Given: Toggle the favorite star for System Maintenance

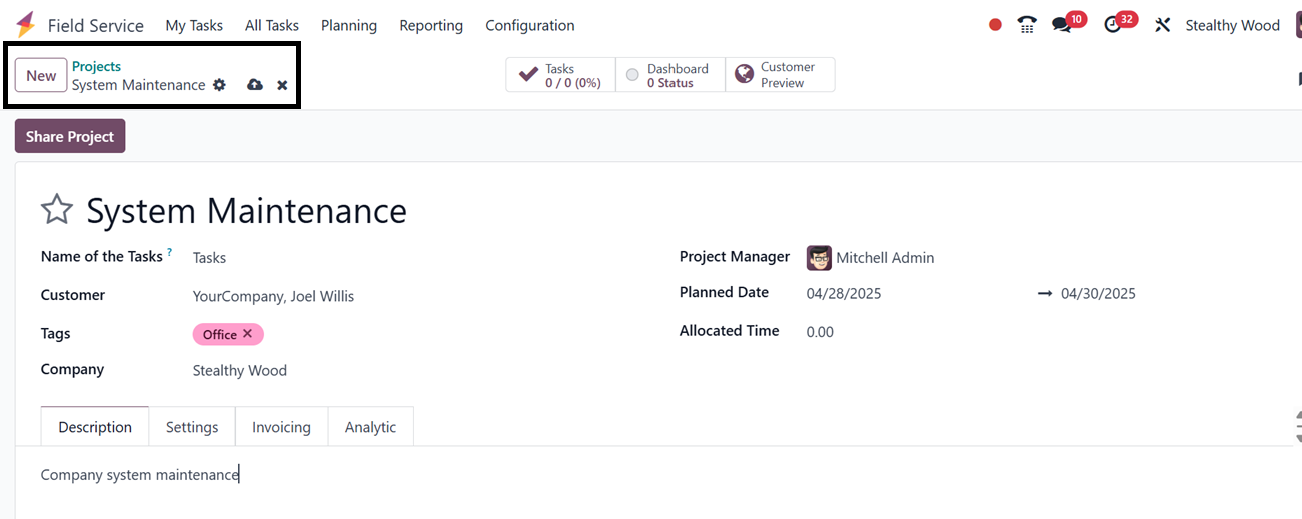Looking at the screenshot, I should pos(57,210).
